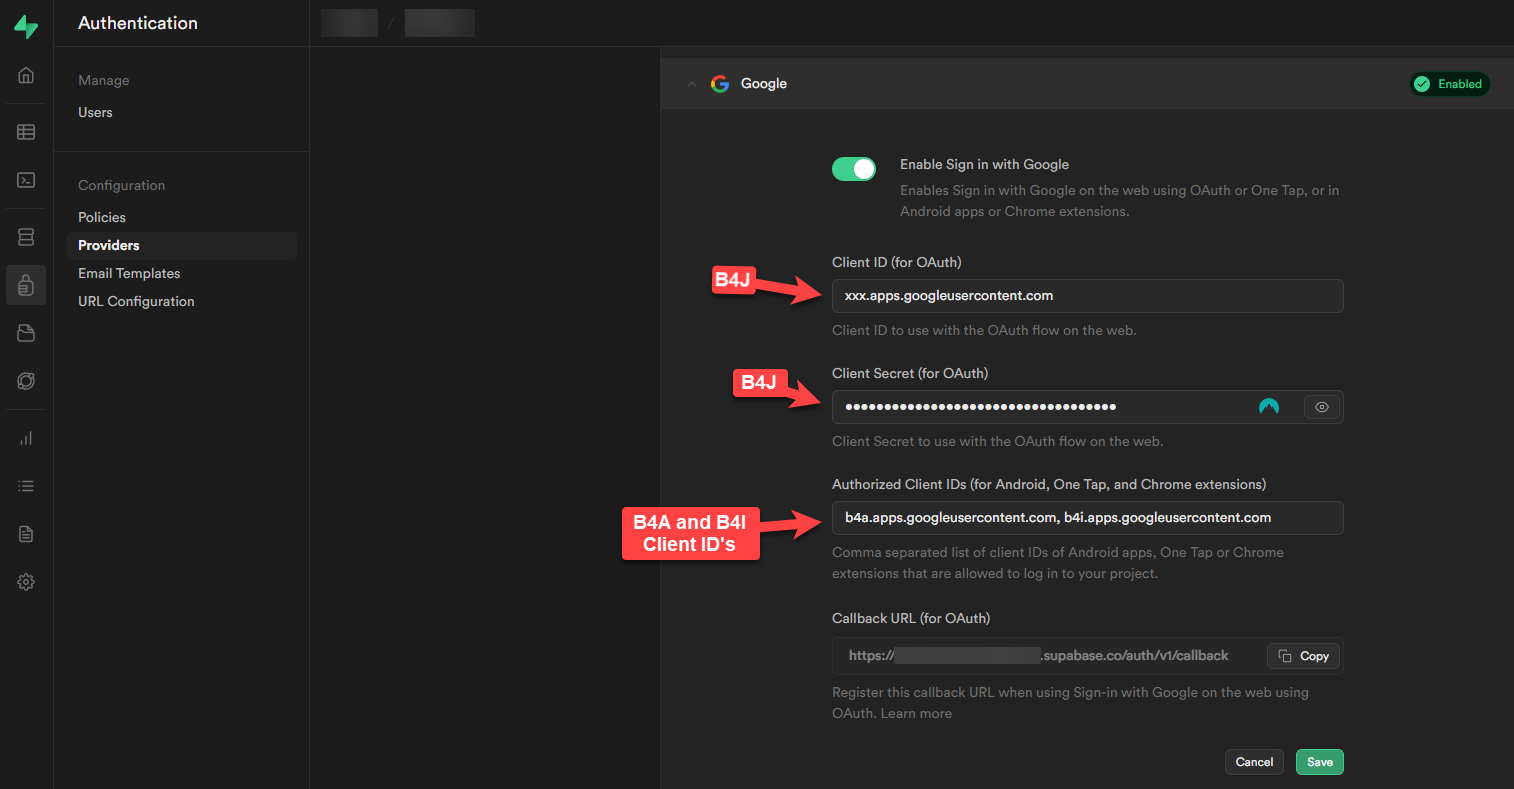Open the API Docs sidebar icon
The height and width of the screenshot is (789, 1514).
click(25, 533)
